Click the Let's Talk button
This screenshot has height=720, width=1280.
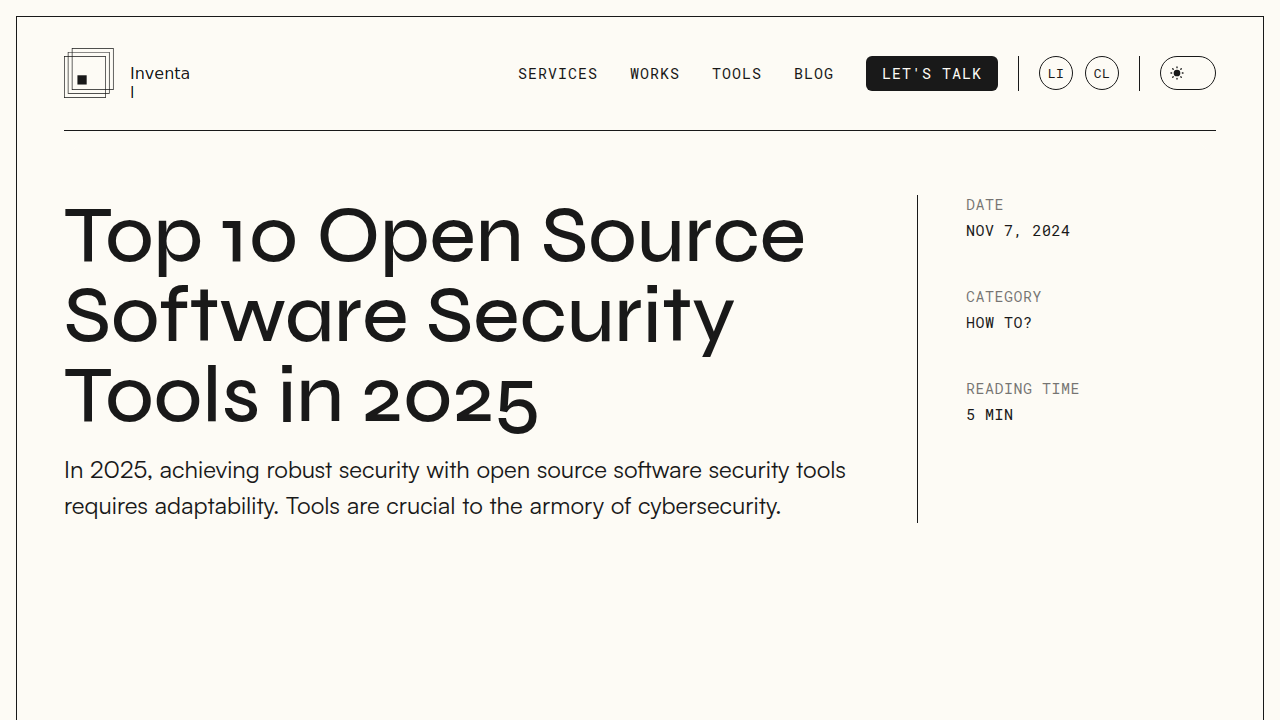[932, 73]
